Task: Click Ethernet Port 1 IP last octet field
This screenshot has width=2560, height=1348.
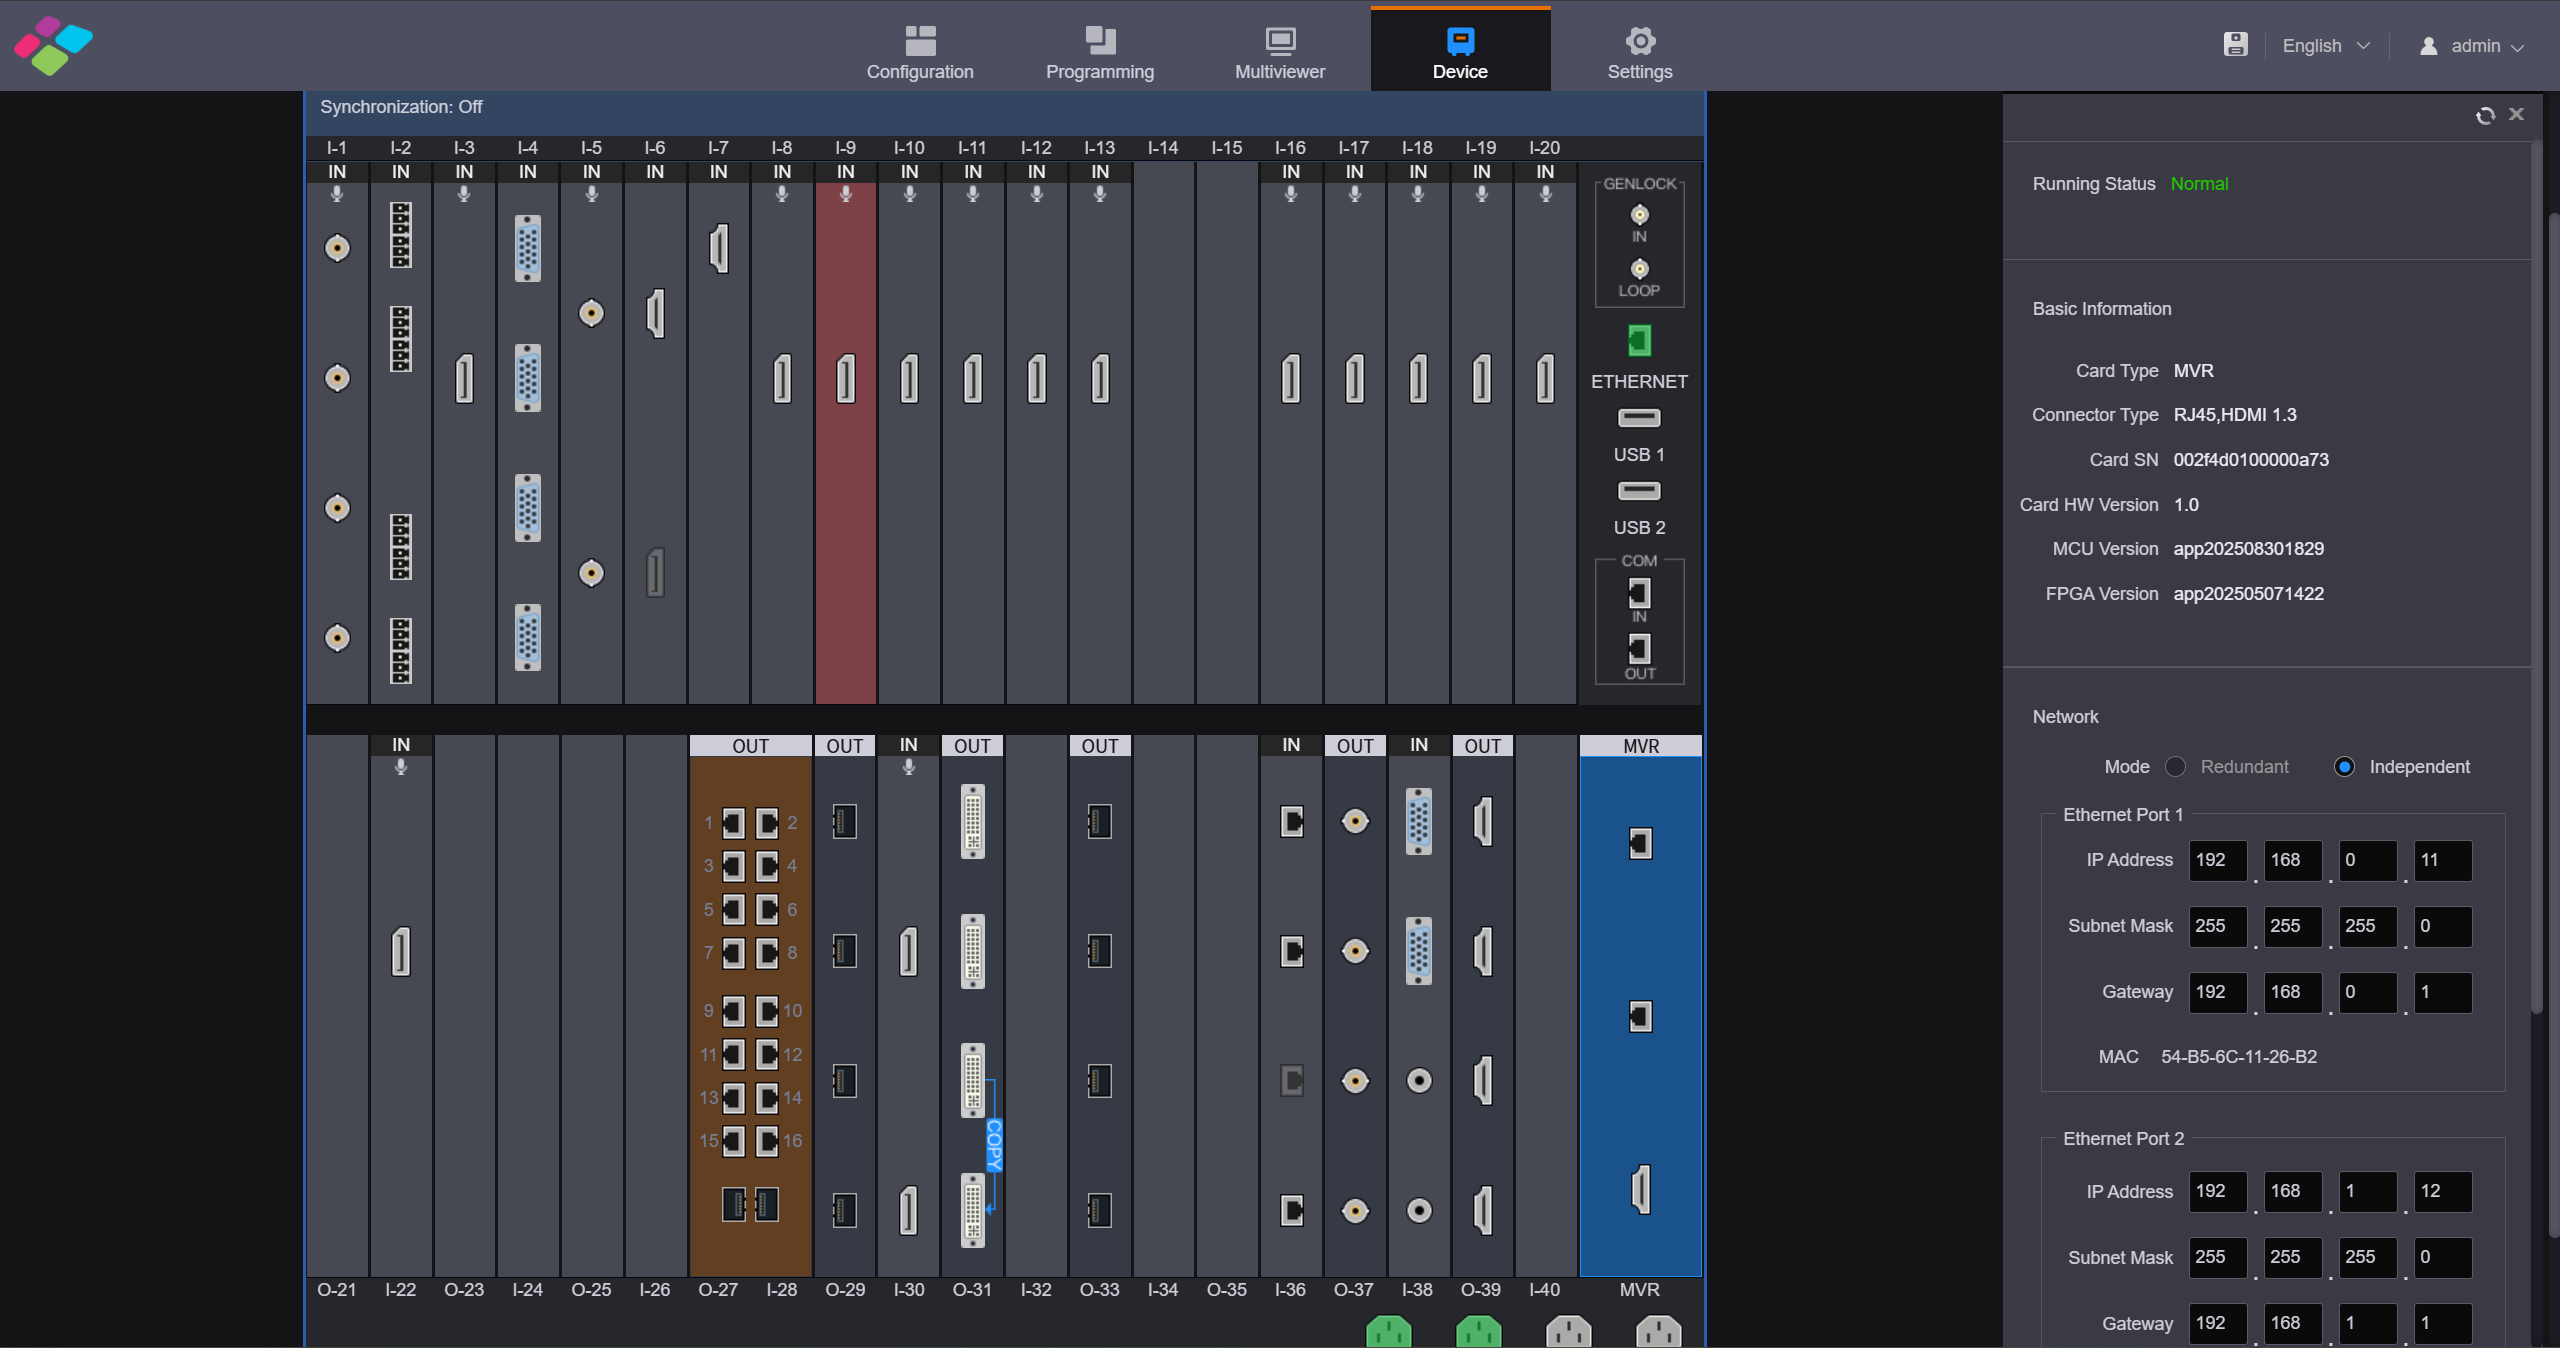Action: point(2442,861)
